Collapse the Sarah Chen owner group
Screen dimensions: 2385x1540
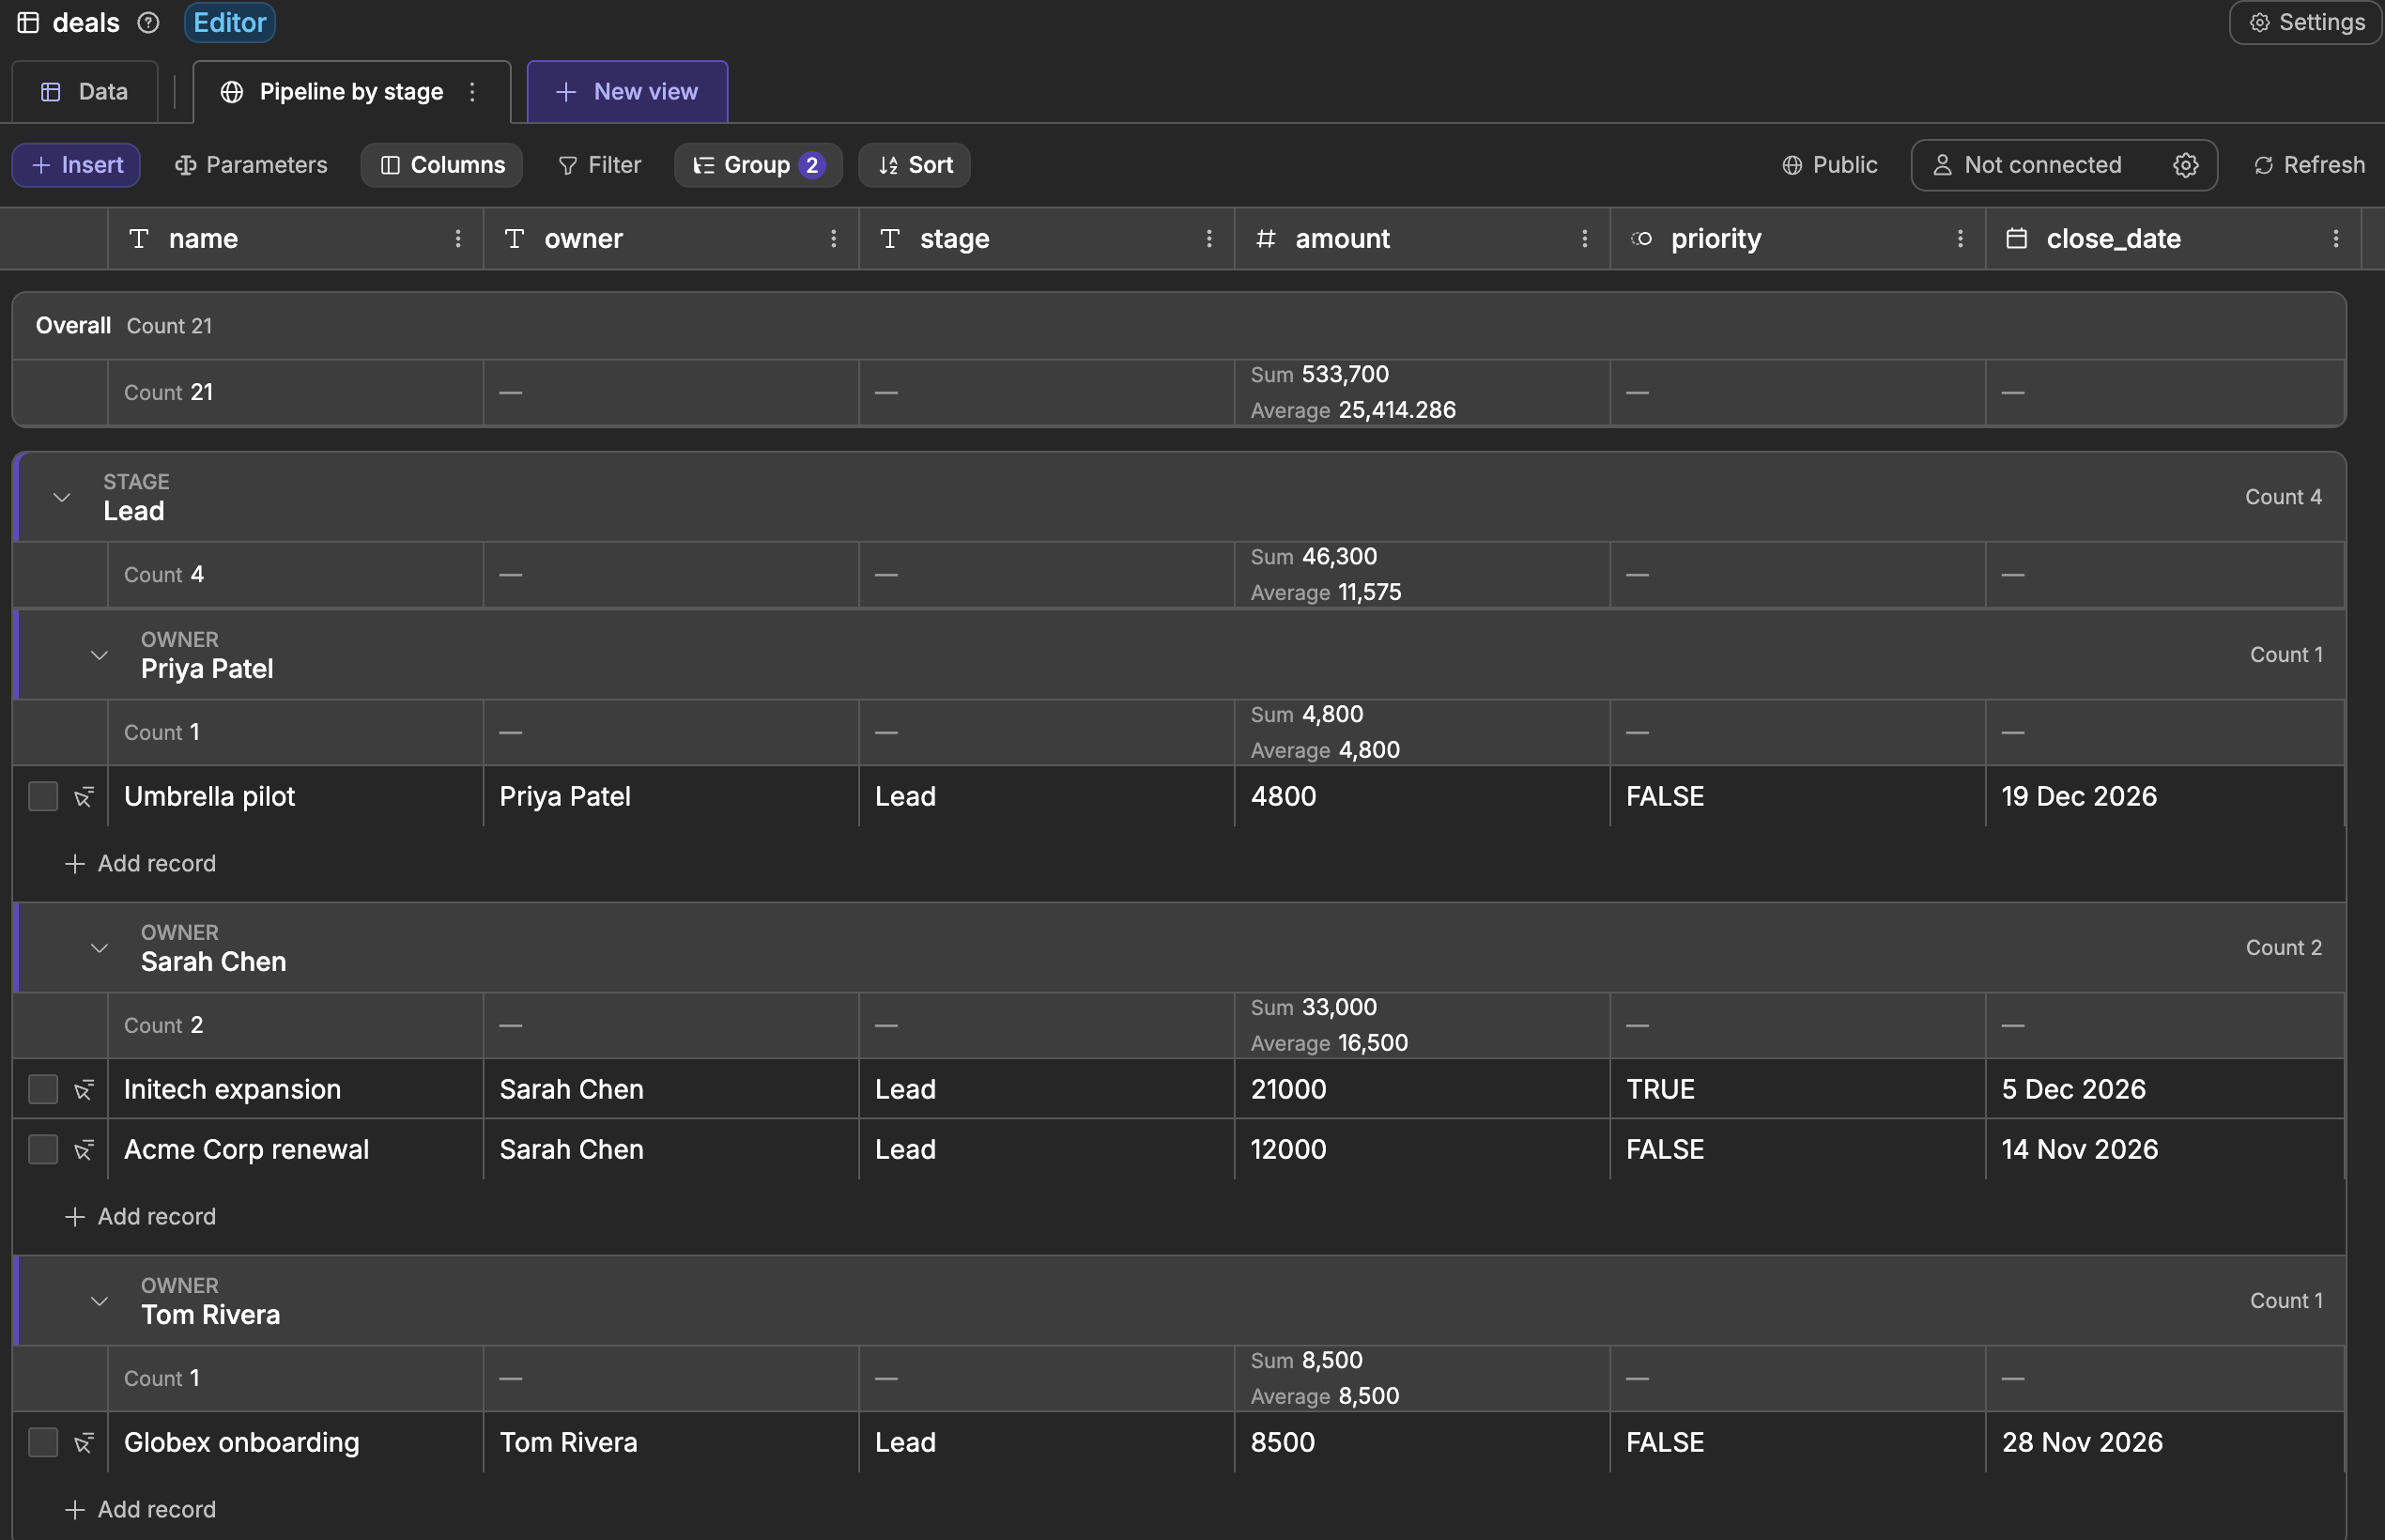pyautogui.click(x=99, y=948)
